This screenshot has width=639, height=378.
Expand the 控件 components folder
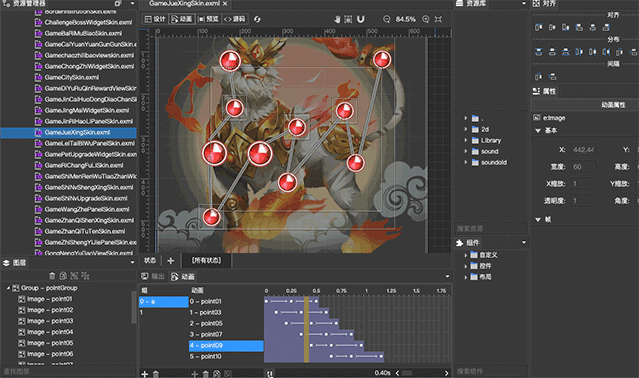click(x=466, y=266)
